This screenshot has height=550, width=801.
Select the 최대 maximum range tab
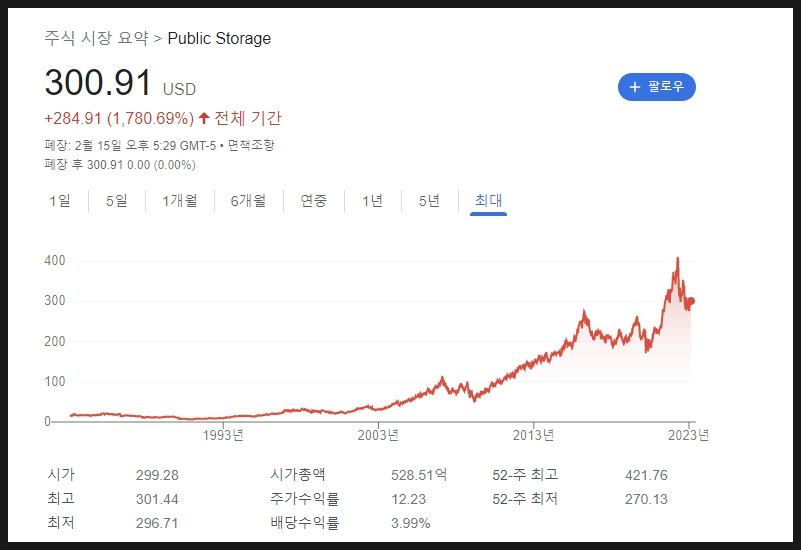(x=488, y=201)
